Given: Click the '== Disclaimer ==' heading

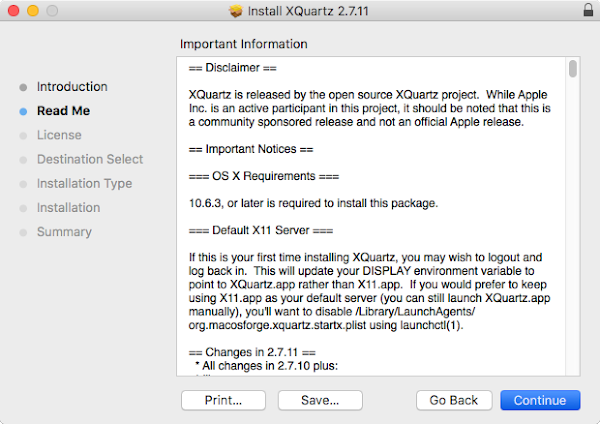Looking at the screenshot, I should click(x=232, y=68).
